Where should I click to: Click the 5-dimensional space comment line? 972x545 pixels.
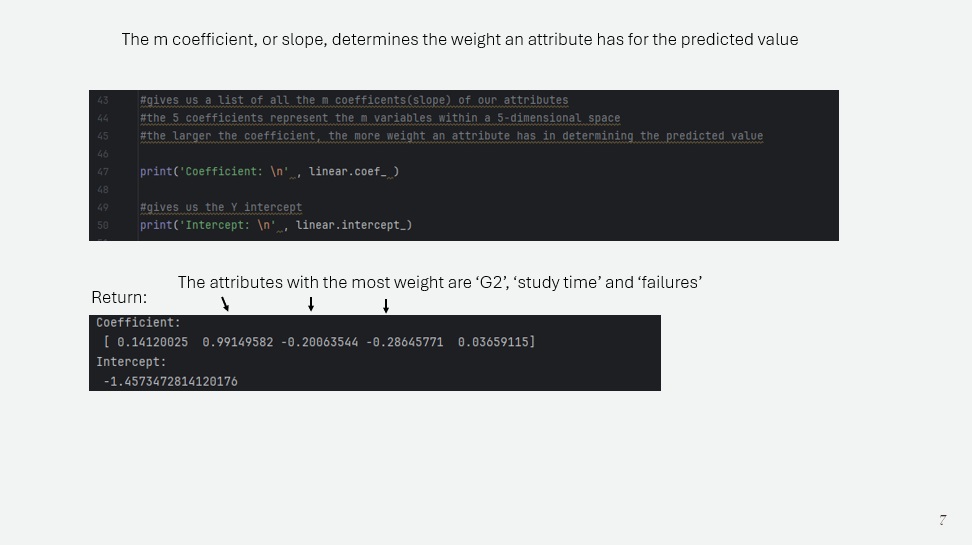[x=380, y=118]
